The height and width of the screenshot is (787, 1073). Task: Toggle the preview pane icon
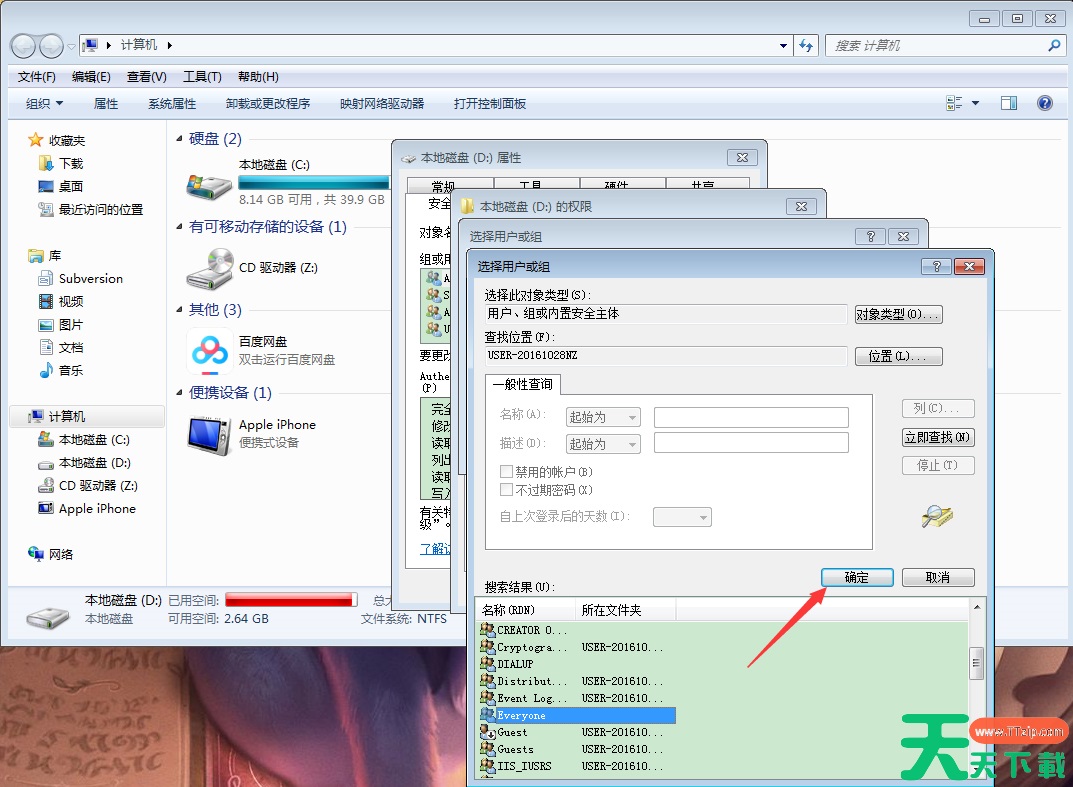[1009, 103]
